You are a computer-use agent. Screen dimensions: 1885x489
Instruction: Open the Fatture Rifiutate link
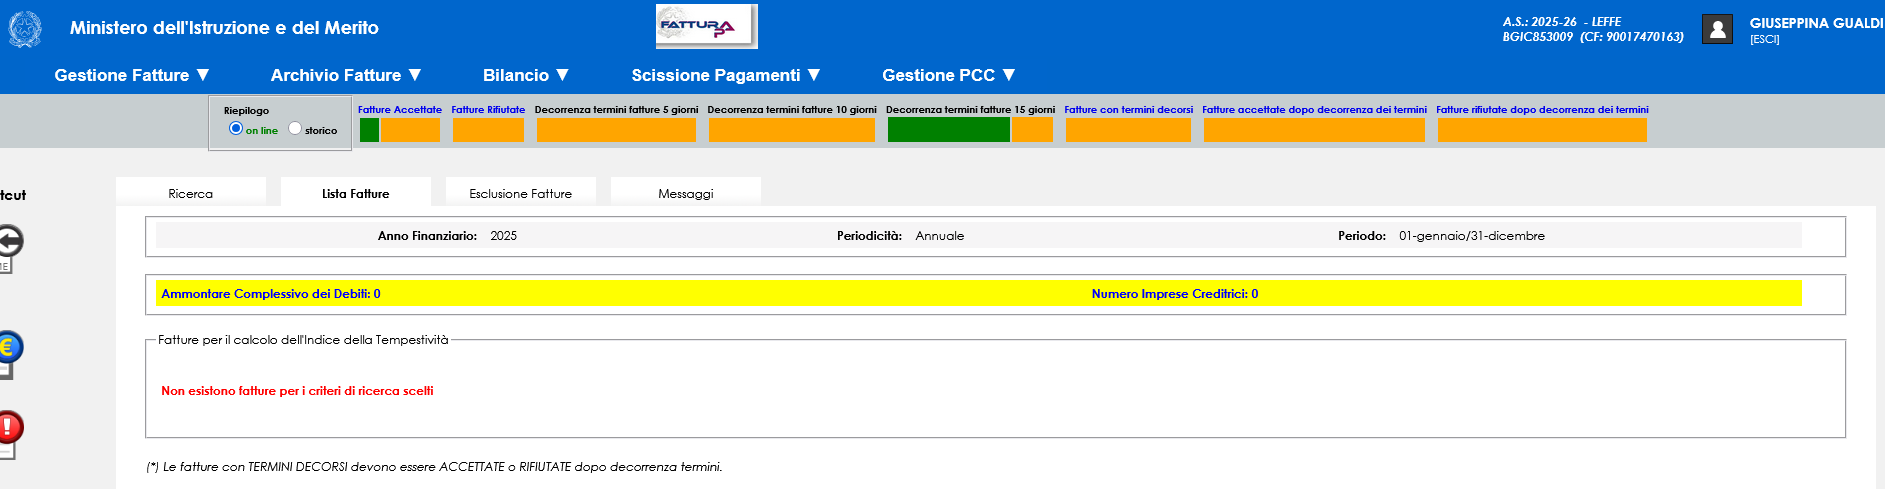488,110
